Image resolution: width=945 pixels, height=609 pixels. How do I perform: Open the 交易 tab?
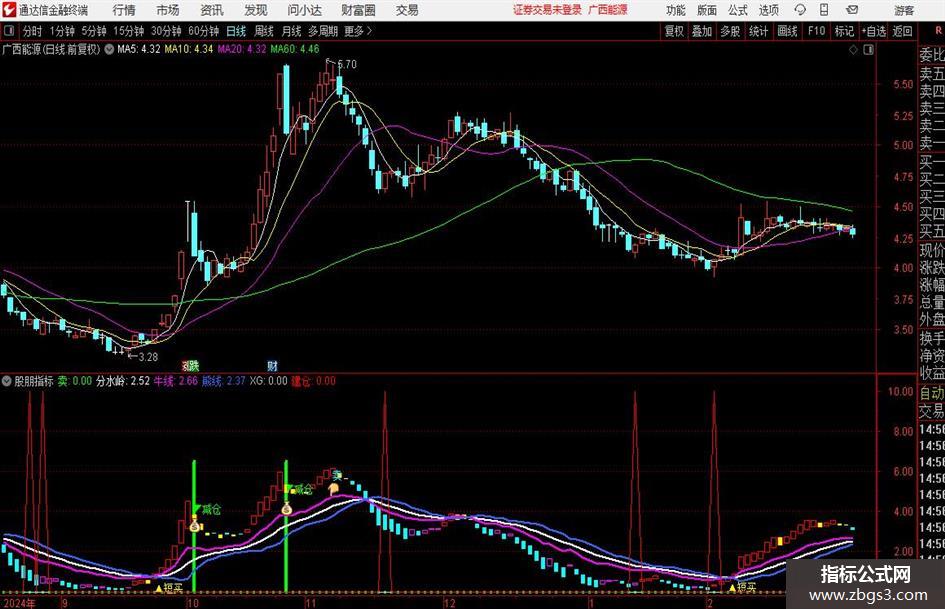pos(407,10)
